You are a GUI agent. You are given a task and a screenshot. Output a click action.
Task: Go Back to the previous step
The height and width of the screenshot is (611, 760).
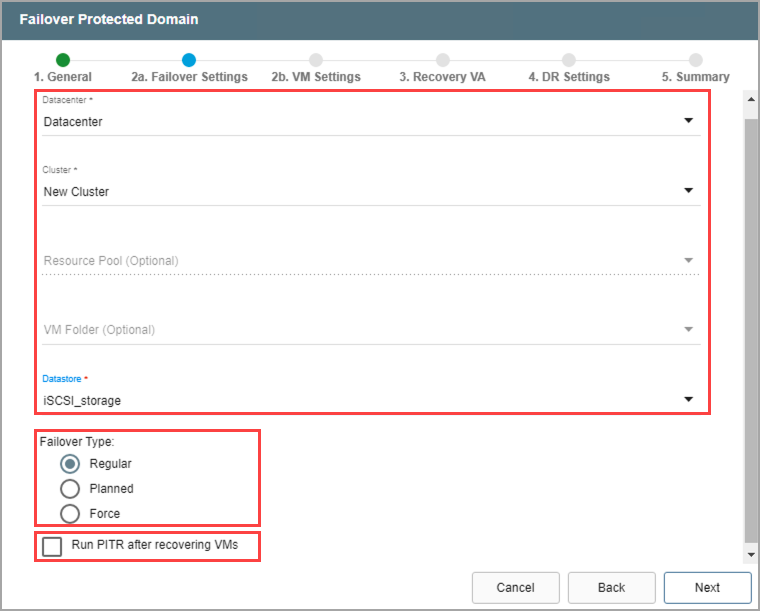[611, 588]
